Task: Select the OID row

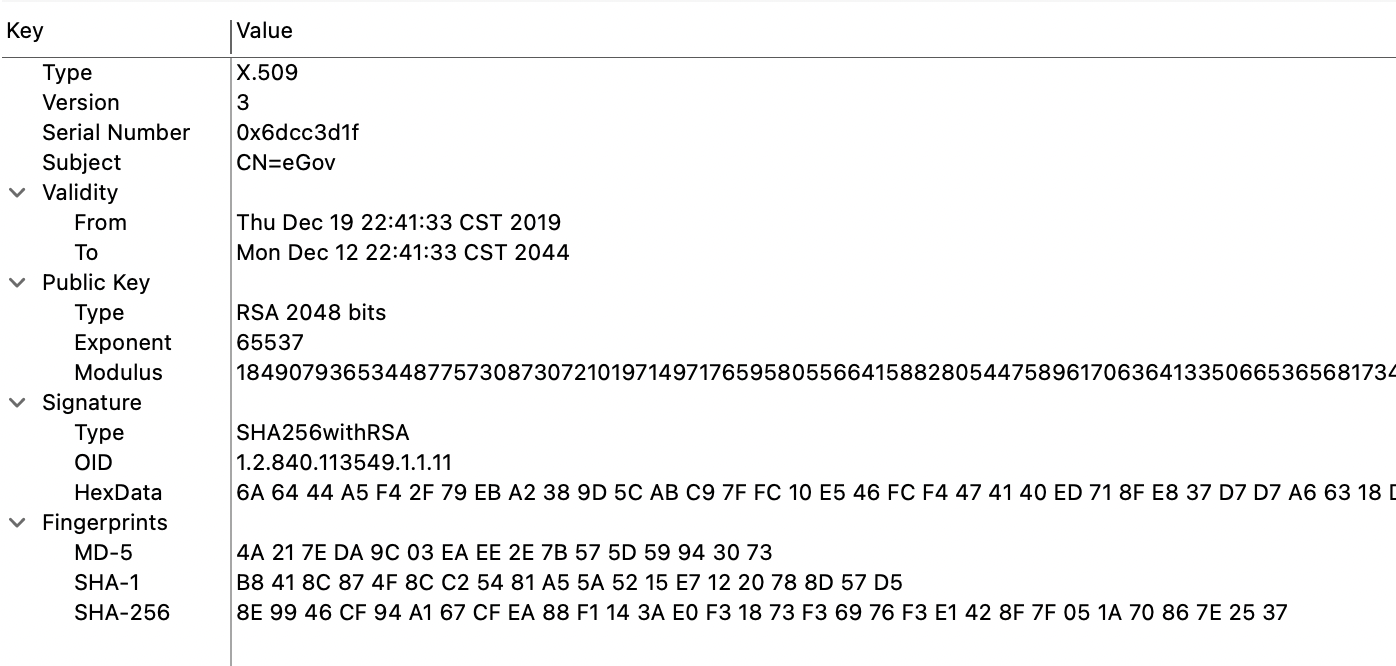Action: click(344, 463)
